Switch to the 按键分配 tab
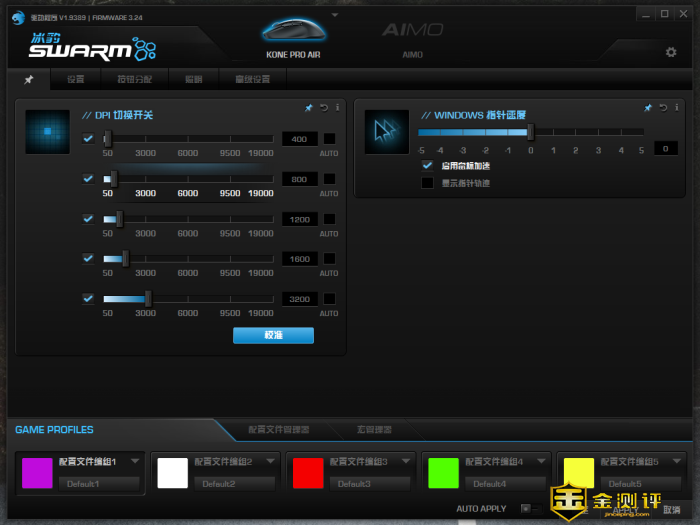This screenshot has height=525, width=700. point(135,79)
